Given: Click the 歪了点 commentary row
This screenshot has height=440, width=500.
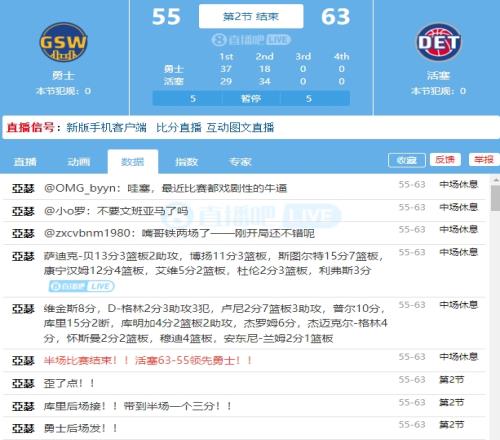Looking at the screenshot, I should 244,383.
